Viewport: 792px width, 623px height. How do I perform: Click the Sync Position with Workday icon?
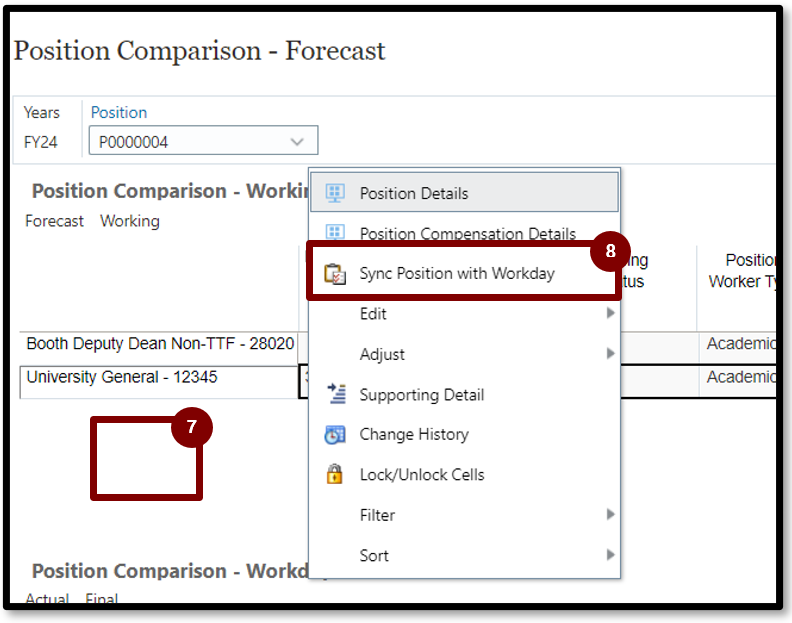(336, 274)
